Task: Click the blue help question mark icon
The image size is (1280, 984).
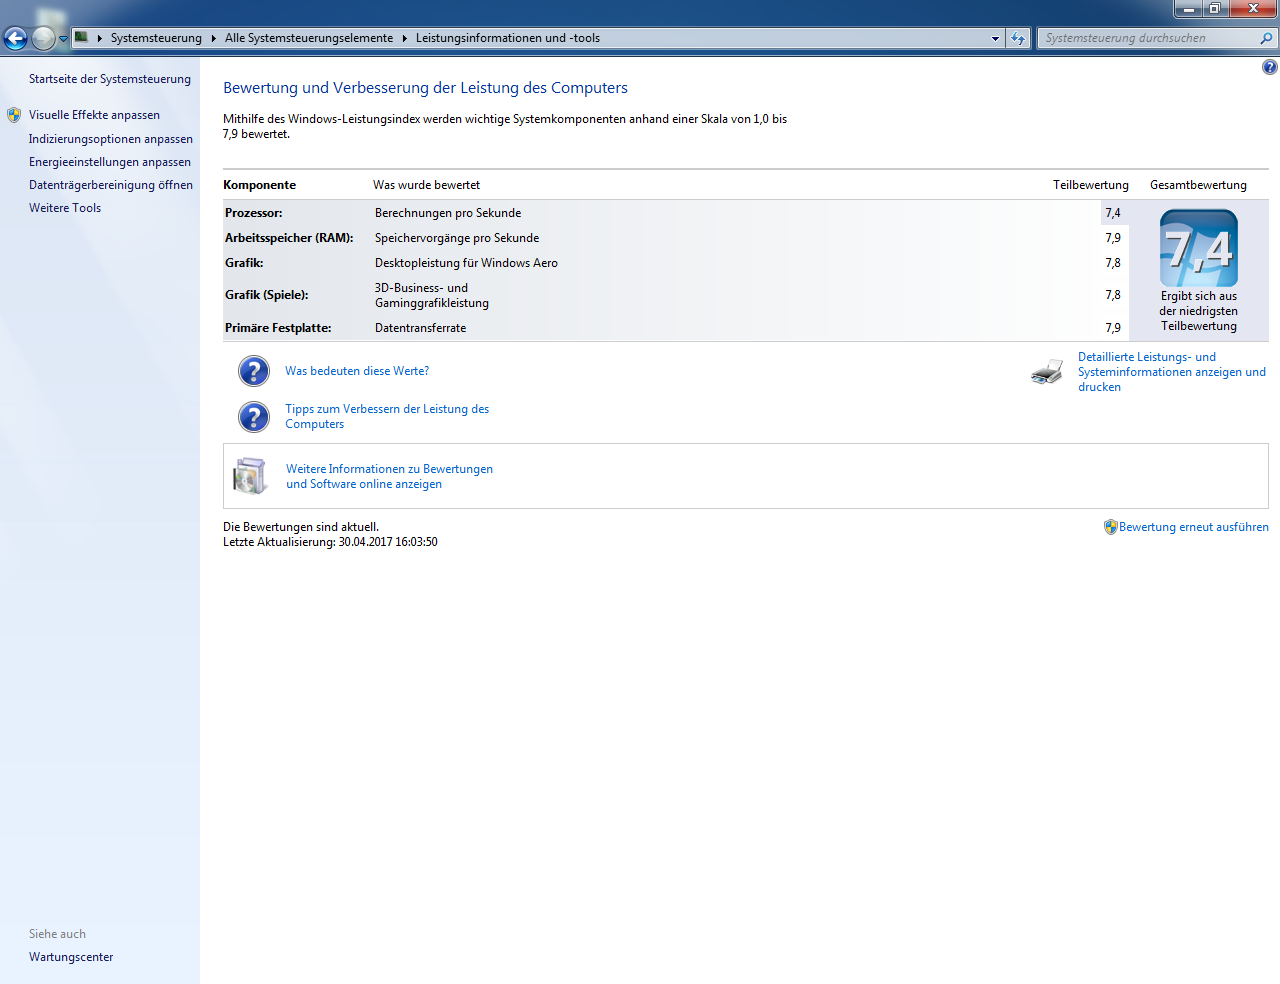Action: (1269, 67)
